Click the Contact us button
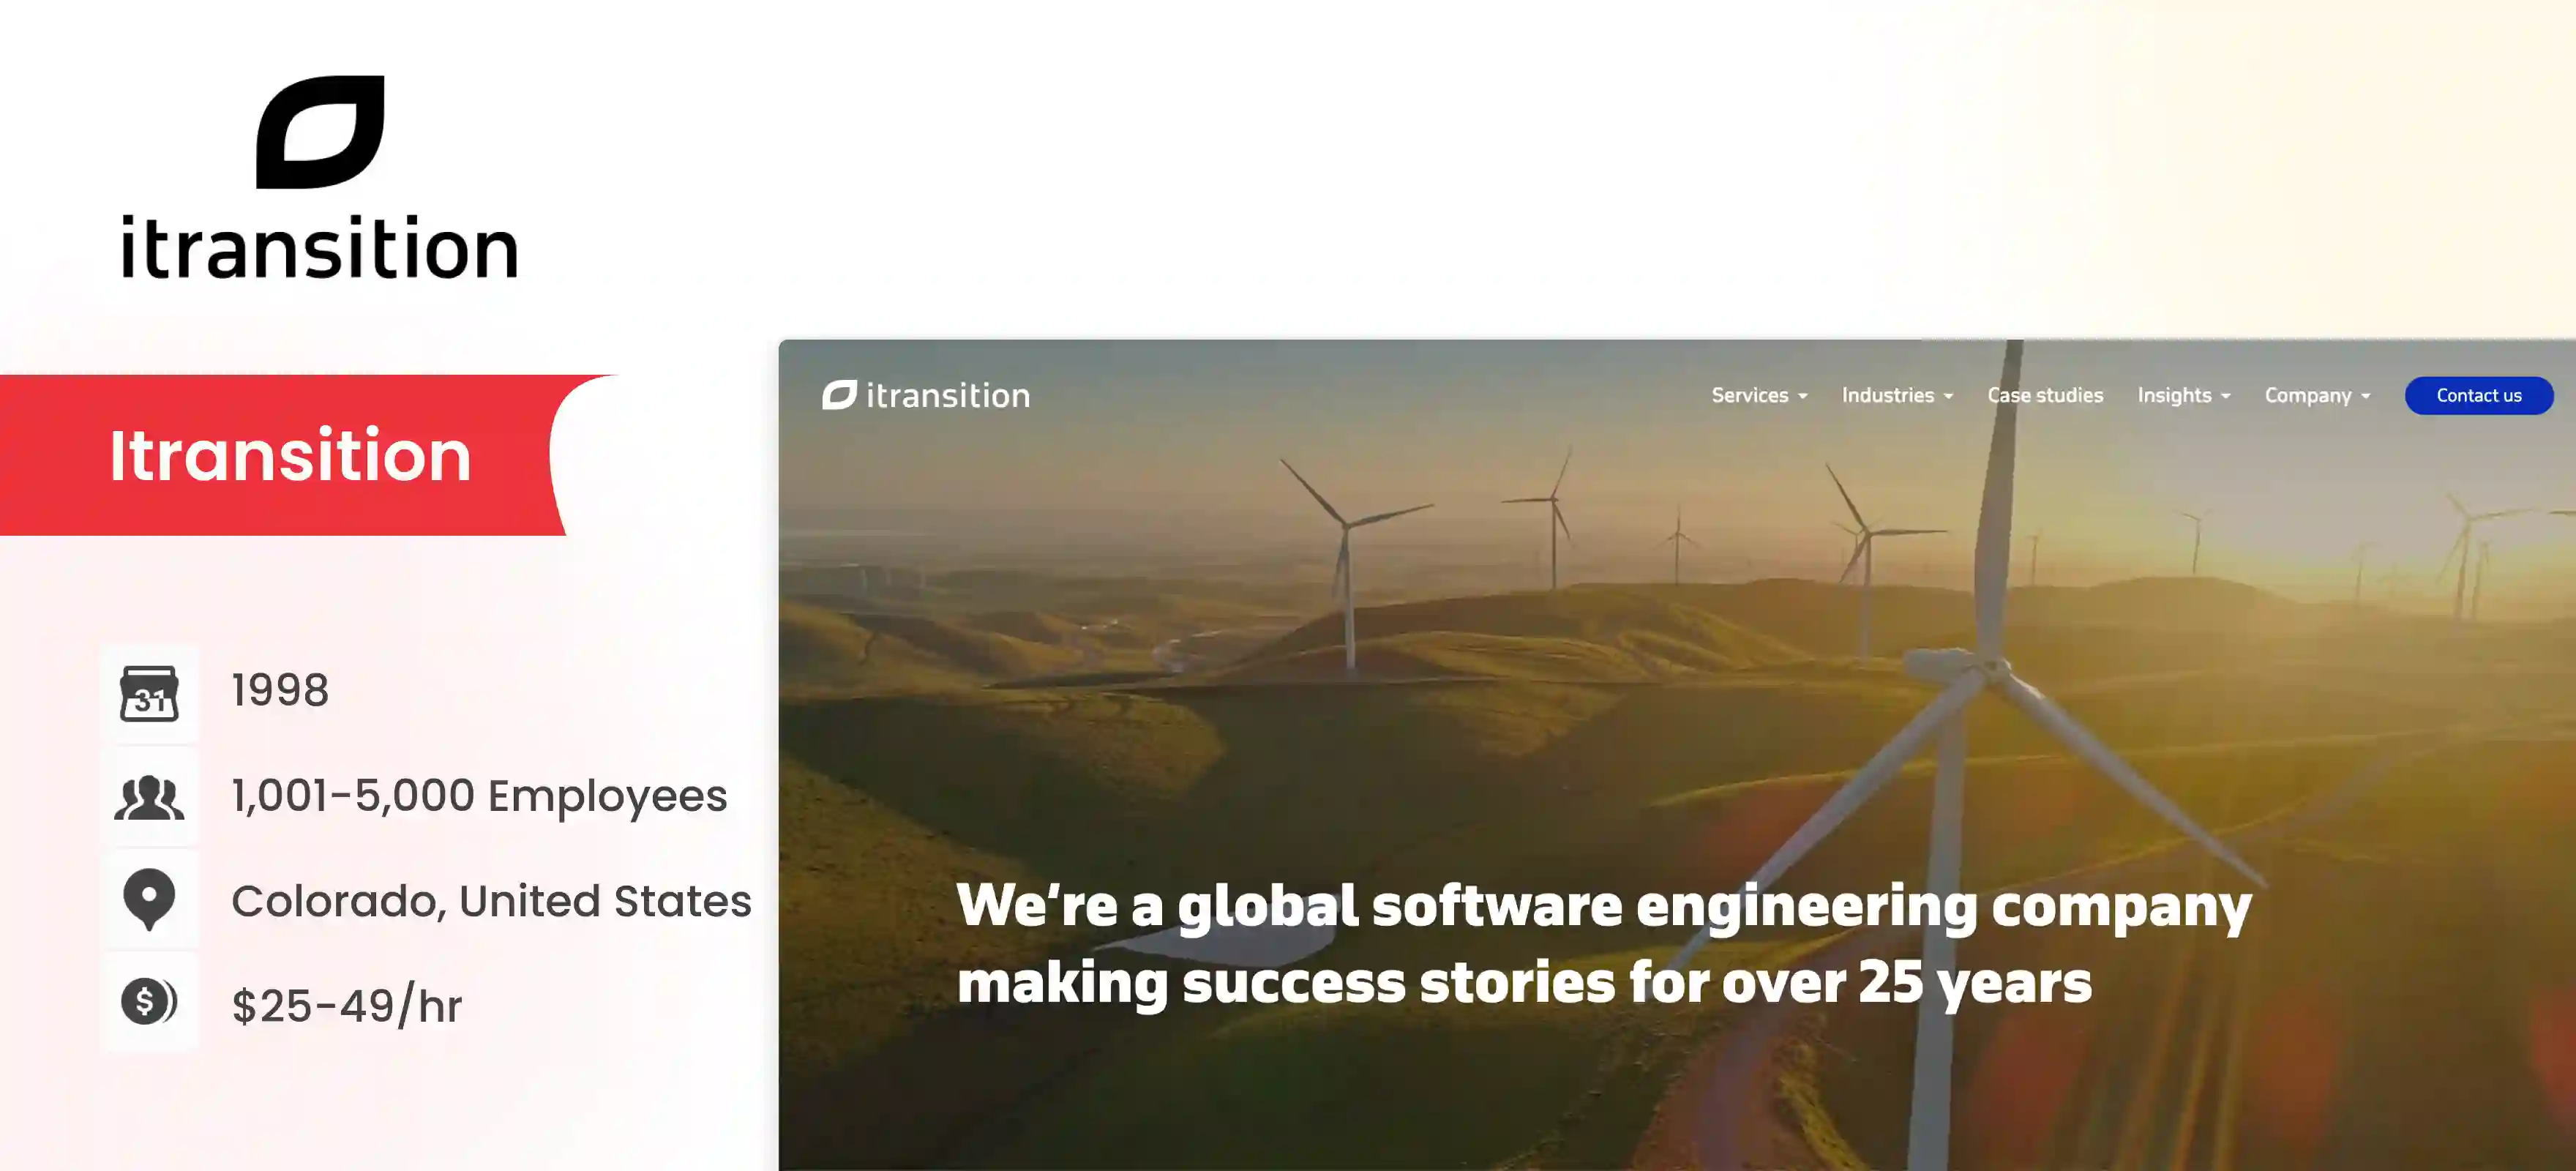Screen dimensions: 2576x1171 coord(2479,395)
